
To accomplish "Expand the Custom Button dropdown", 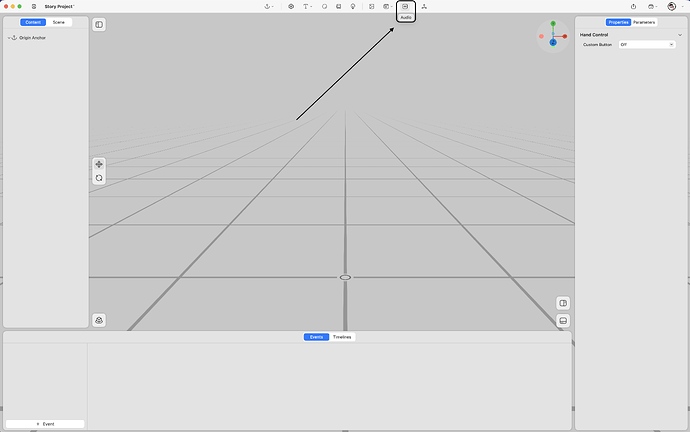I will coord(646,44).
